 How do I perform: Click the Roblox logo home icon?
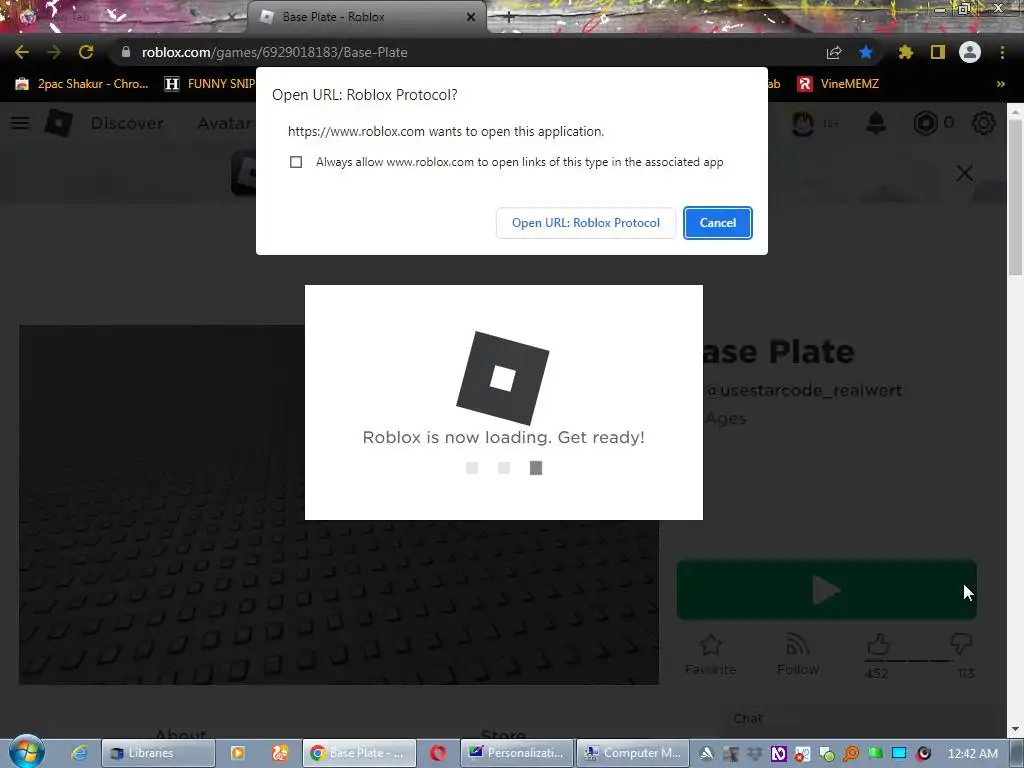(59, 123)
